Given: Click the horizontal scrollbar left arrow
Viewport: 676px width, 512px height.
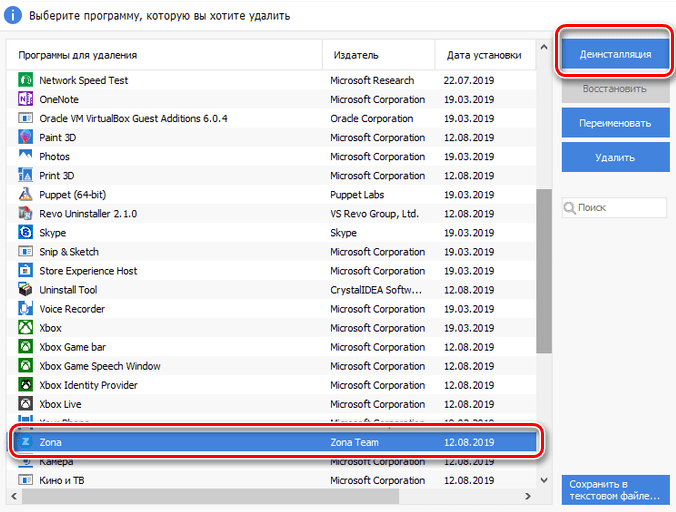Looking at the screenshot, I should tap(14, 496).
